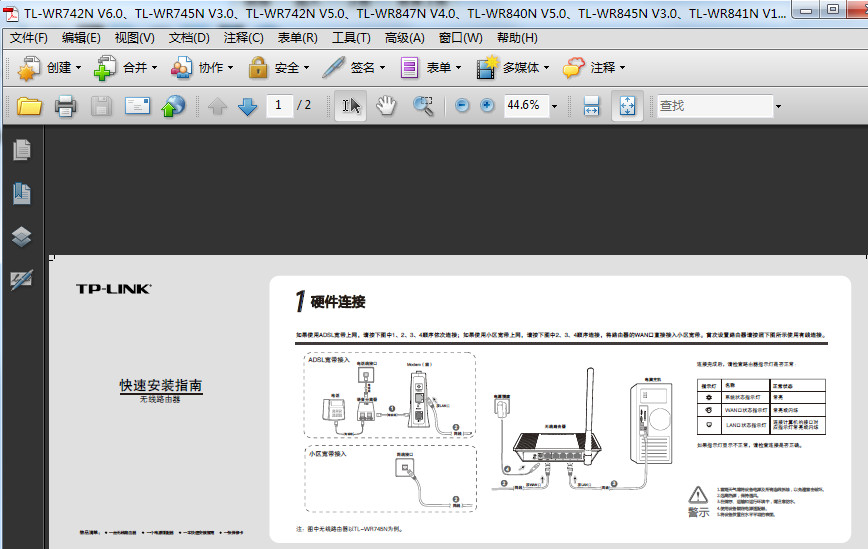
Task: Go to previous page with up arrow
Action: coord(218,106)
